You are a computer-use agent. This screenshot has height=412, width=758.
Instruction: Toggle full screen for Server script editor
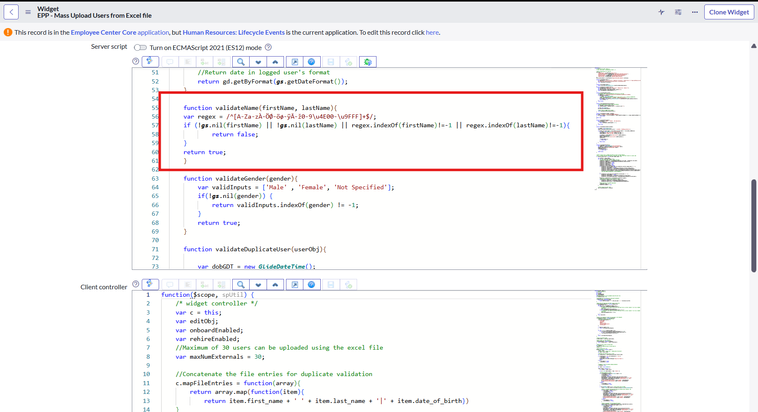point(294,61)
